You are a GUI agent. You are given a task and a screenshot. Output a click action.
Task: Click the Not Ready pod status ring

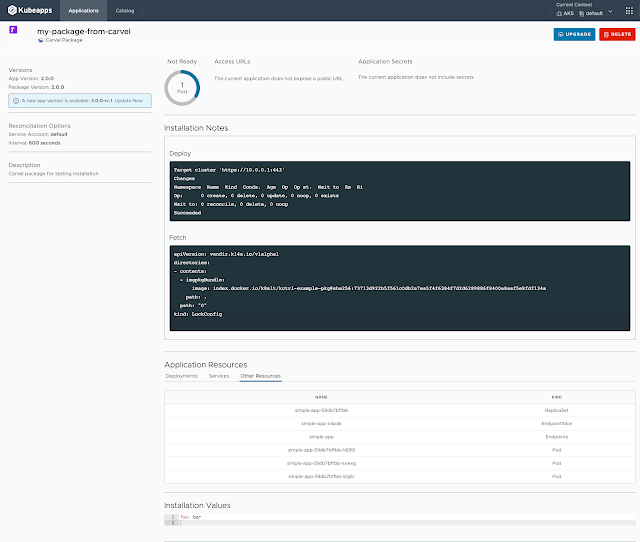[182, 87]
